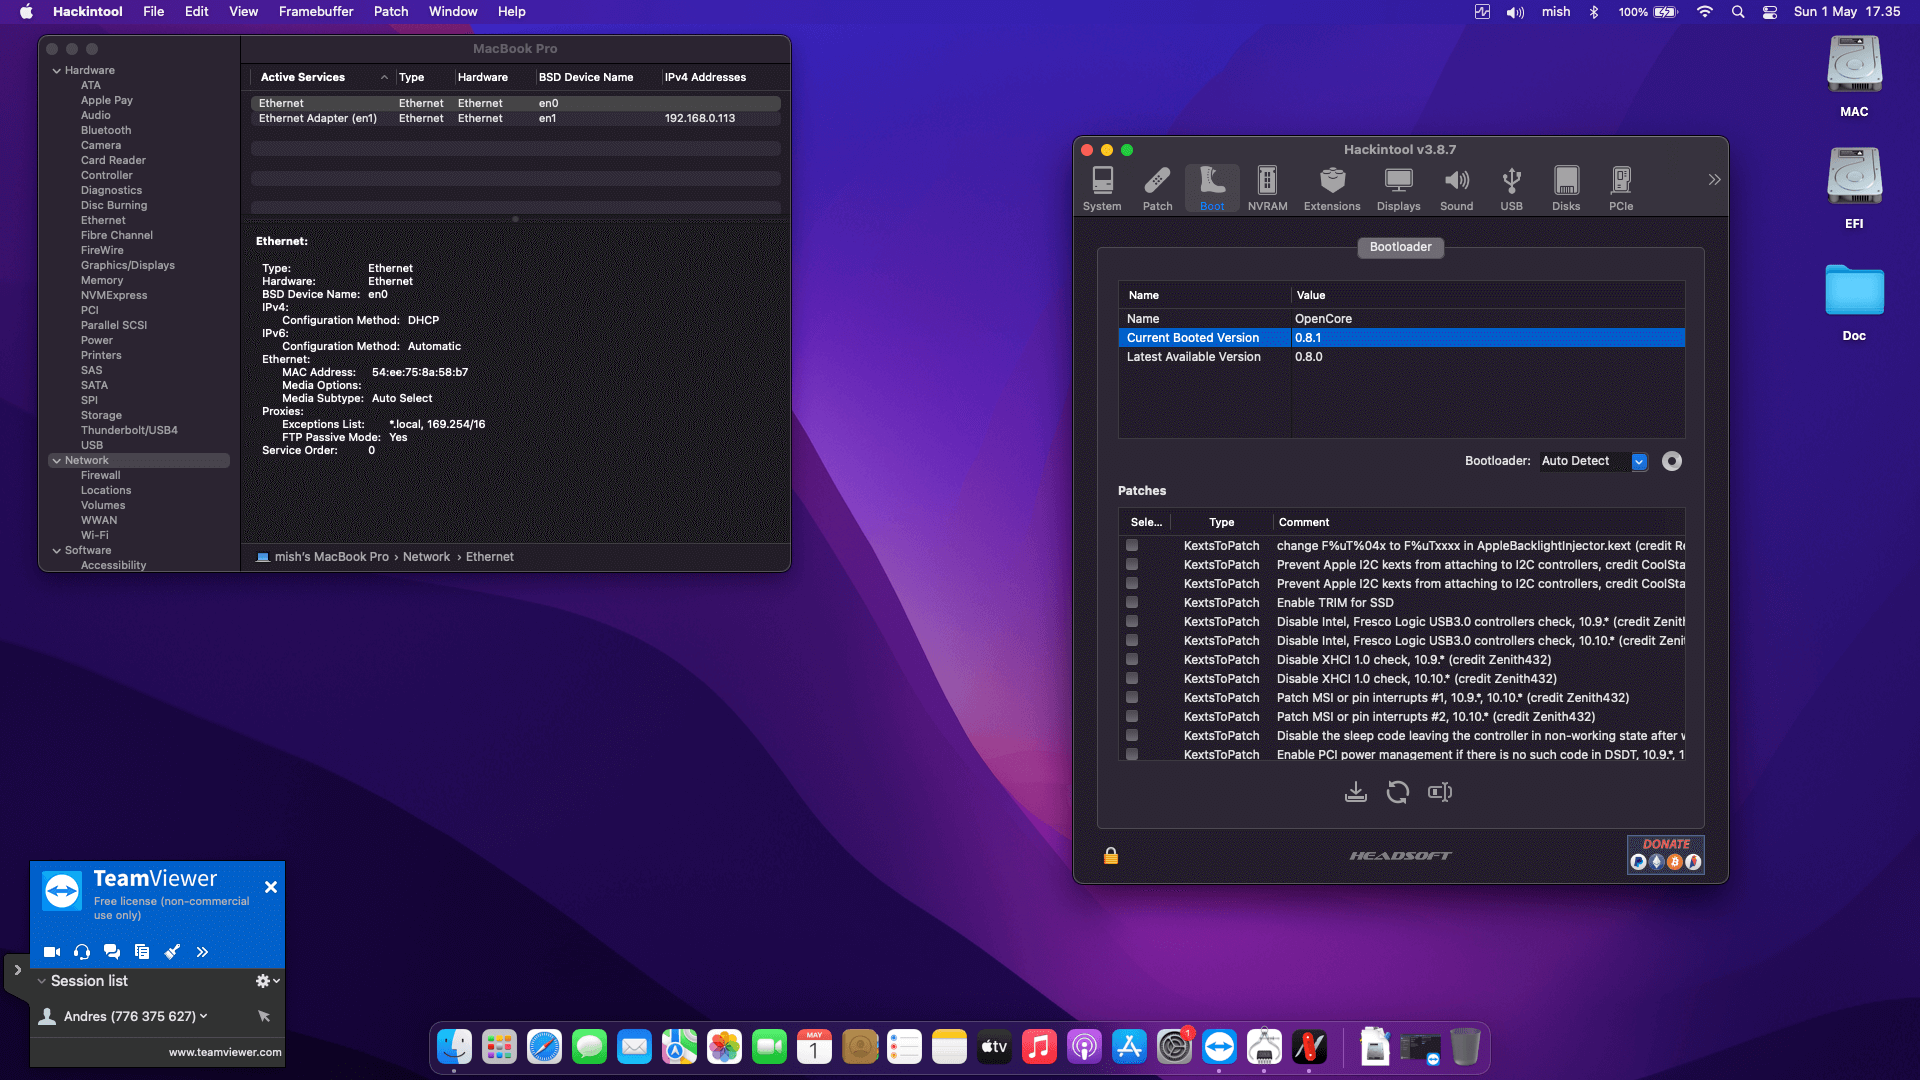Screen dimensions: 1920x1080
Task: Open the www.teamviewer.com link
Action: [x=225, y=1052]
